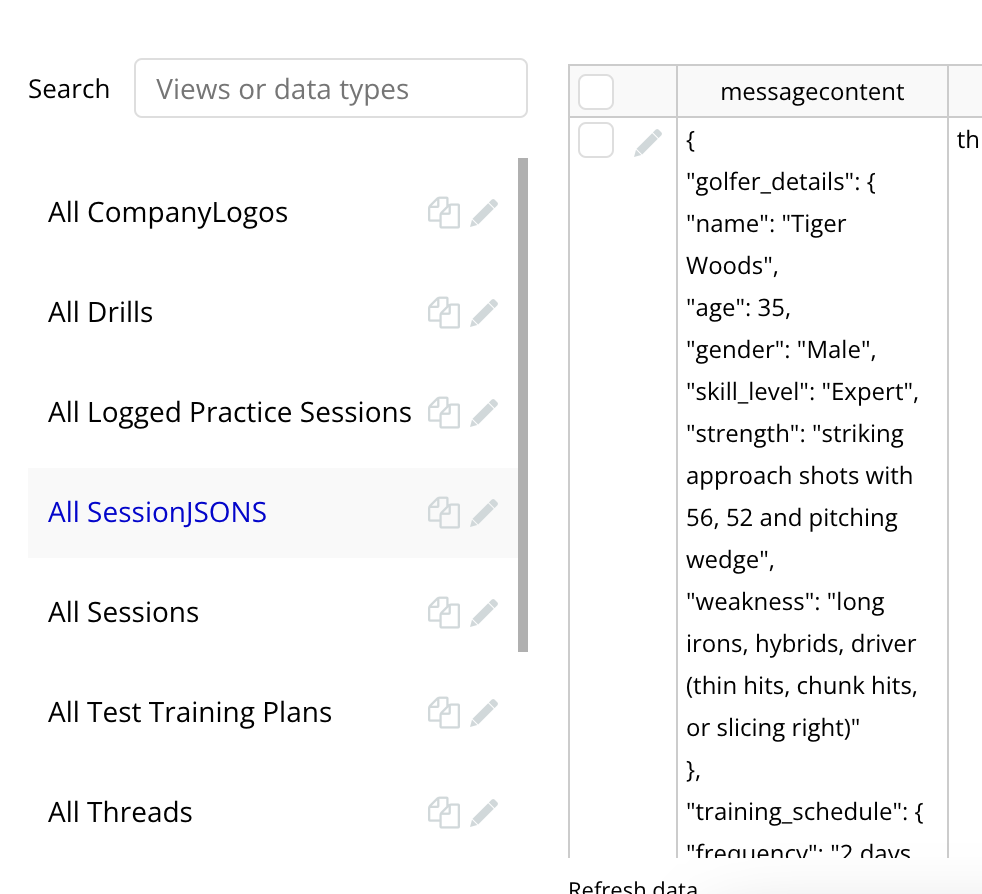Tick the select-all checkbox in table header
This screenshot has height=894, width=982.
pos(596,91)
